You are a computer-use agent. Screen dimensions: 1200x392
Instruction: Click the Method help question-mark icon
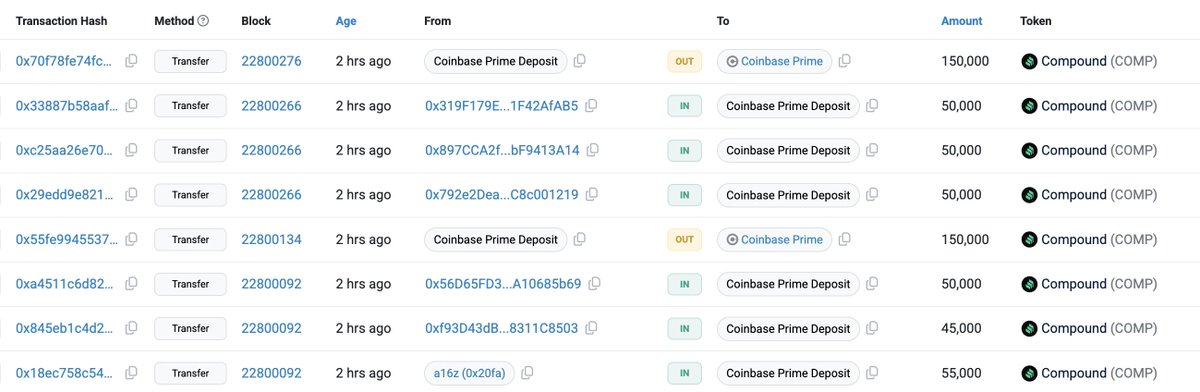coord(204,21)
